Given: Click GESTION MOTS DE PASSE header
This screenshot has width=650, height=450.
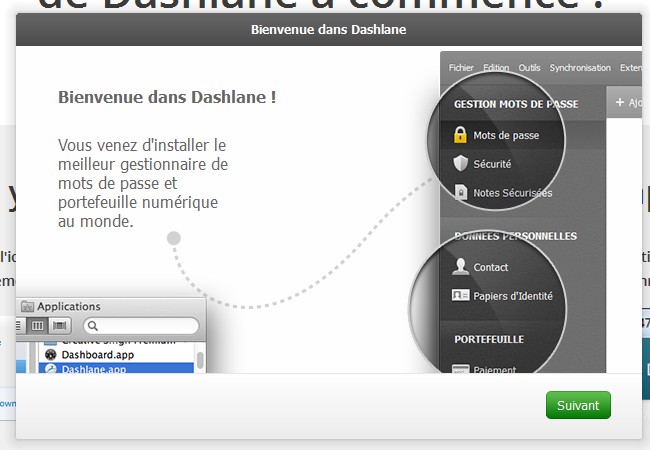Looking at the screenshot, I should point(516,104).
